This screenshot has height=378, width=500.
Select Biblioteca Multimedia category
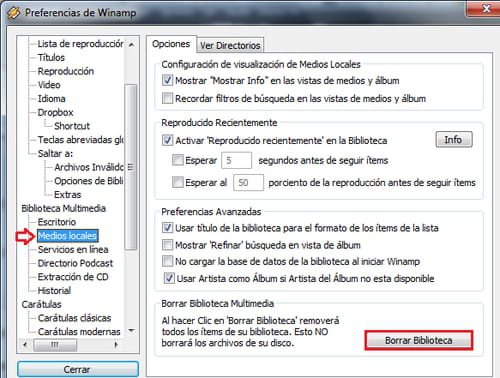click(64, 208)
